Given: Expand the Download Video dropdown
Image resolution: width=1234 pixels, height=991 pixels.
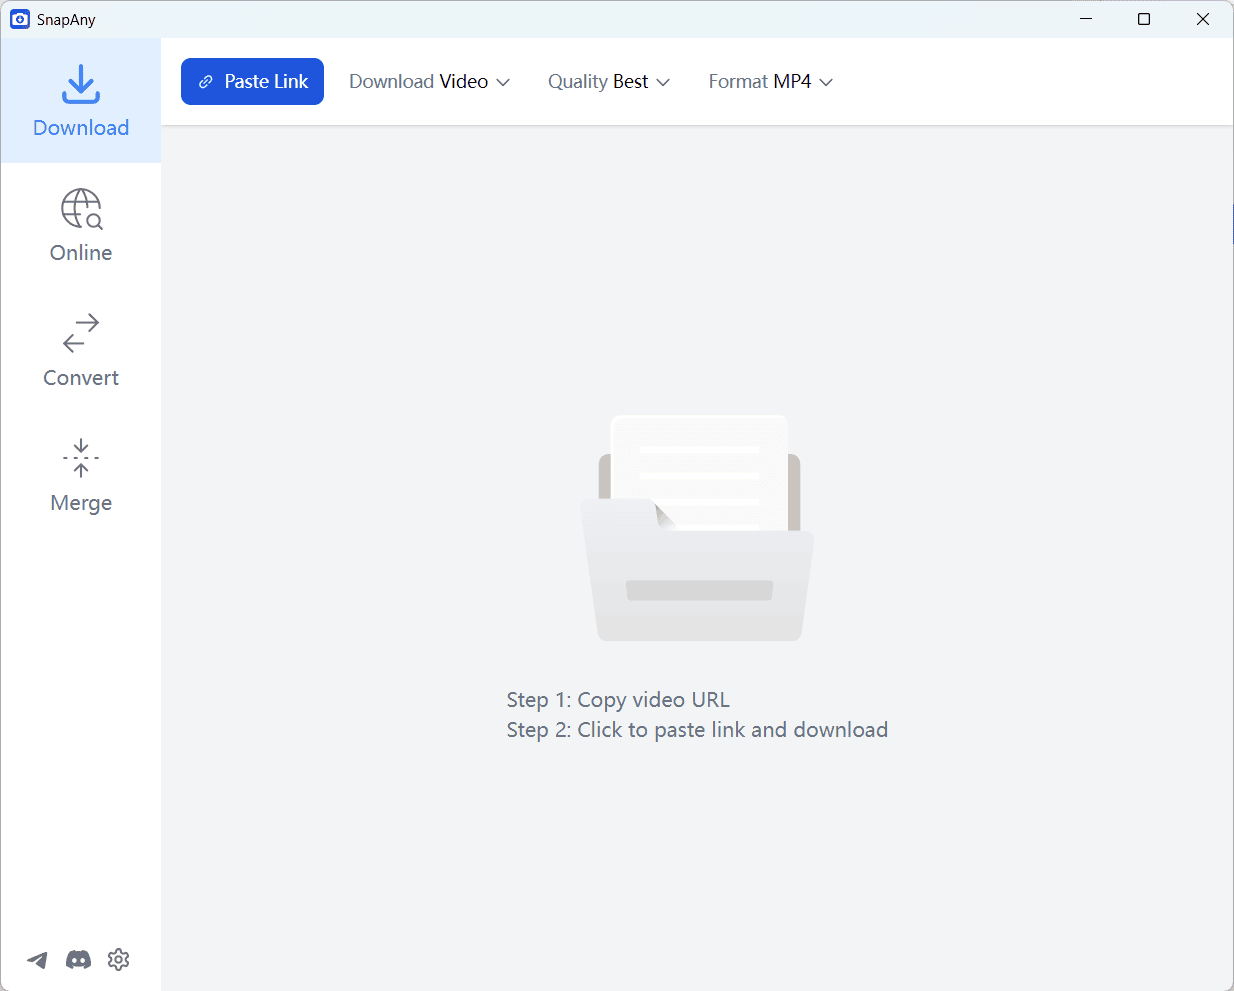Looking at the screenshot, I should tap(429, 82).
